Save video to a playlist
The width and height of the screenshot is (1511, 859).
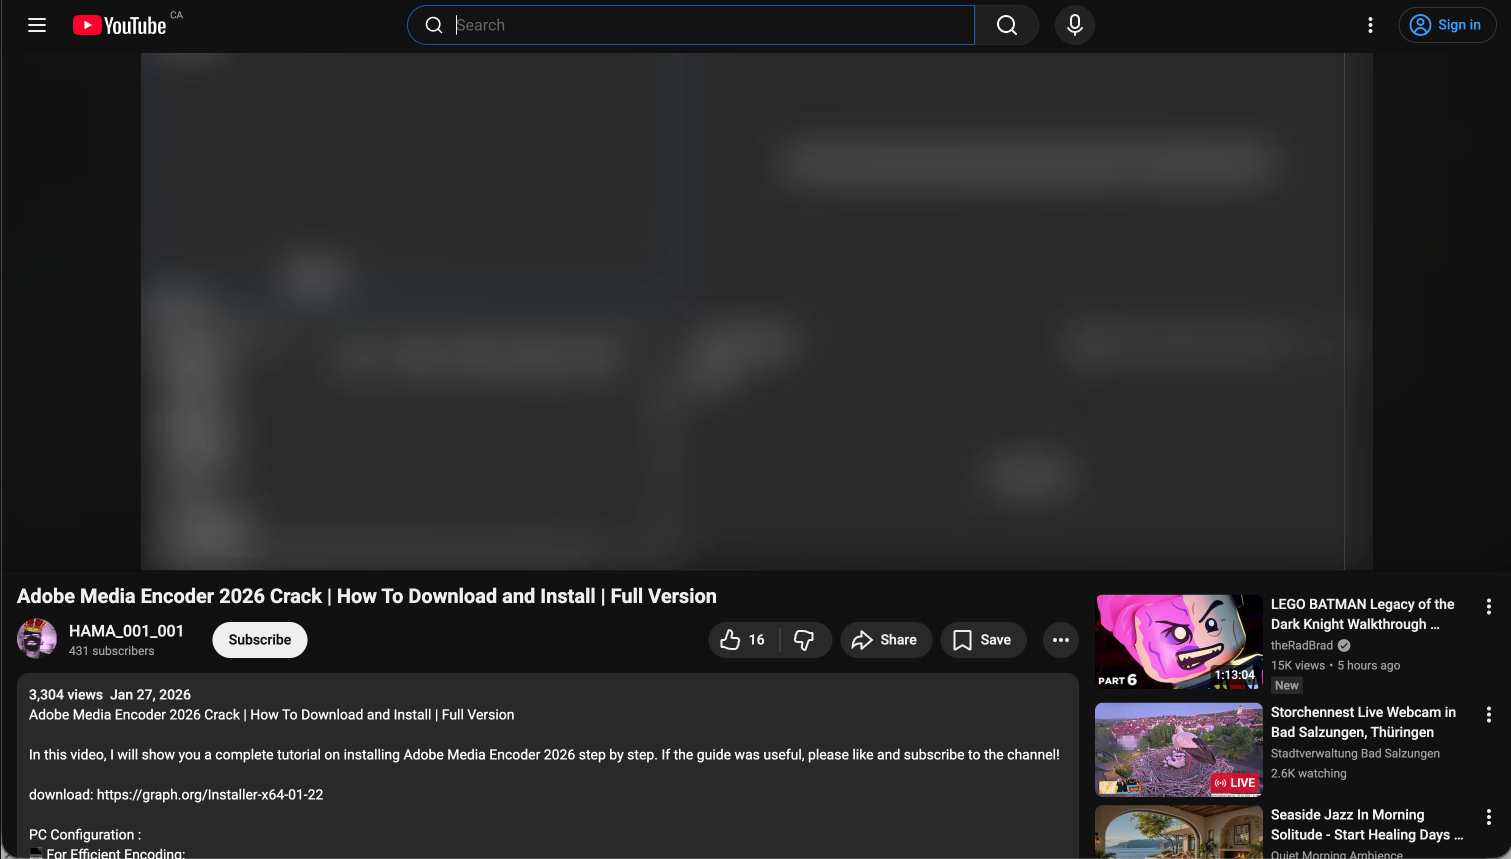click(x=983, y=640)
